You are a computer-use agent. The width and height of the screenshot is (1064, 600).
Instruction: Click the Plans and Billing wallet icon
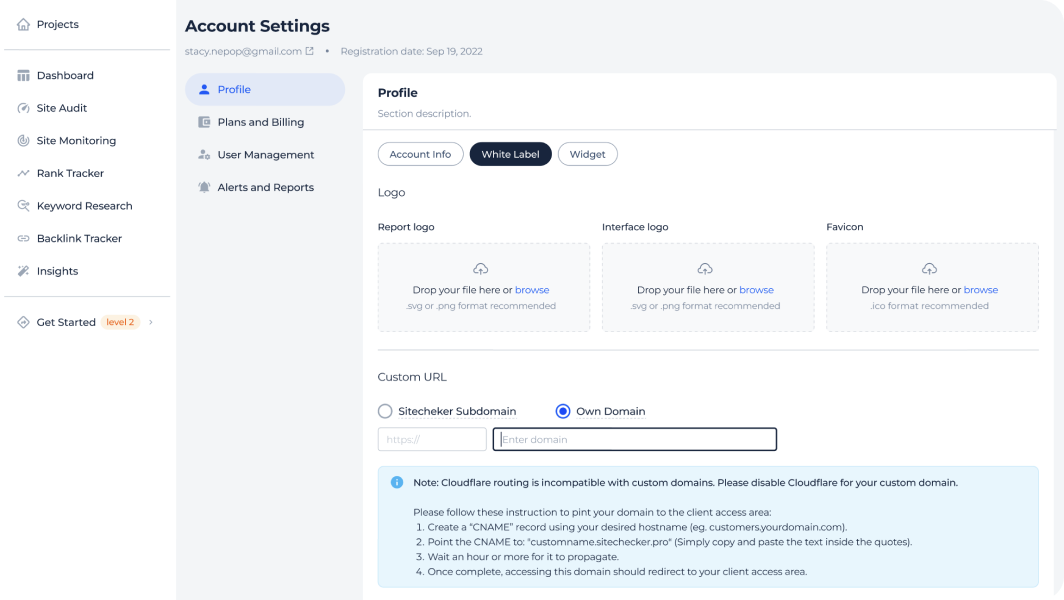(204, 122)
